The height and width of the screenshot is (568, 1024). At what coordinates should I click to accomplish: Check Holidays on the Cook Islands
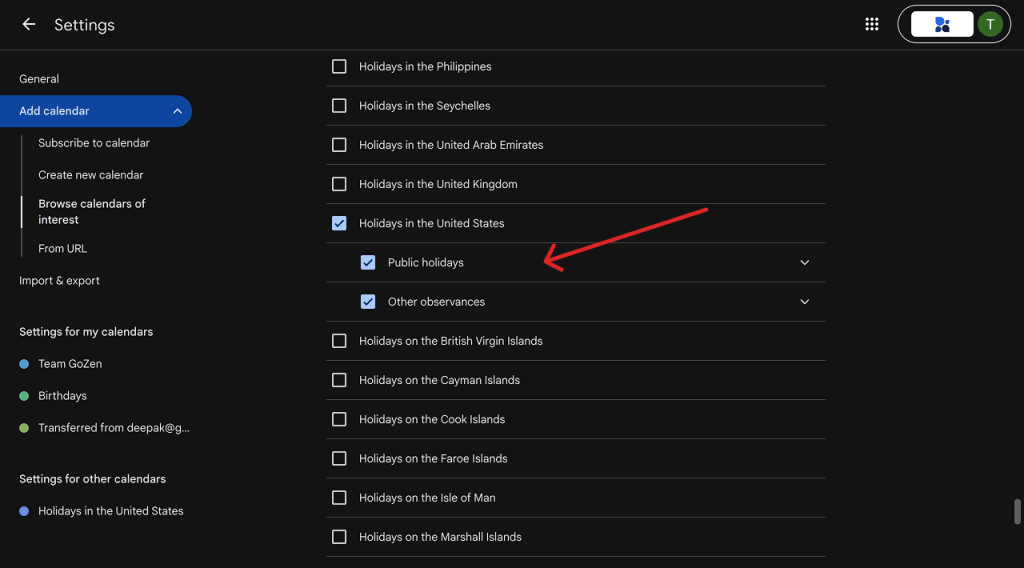pos(339,419)
